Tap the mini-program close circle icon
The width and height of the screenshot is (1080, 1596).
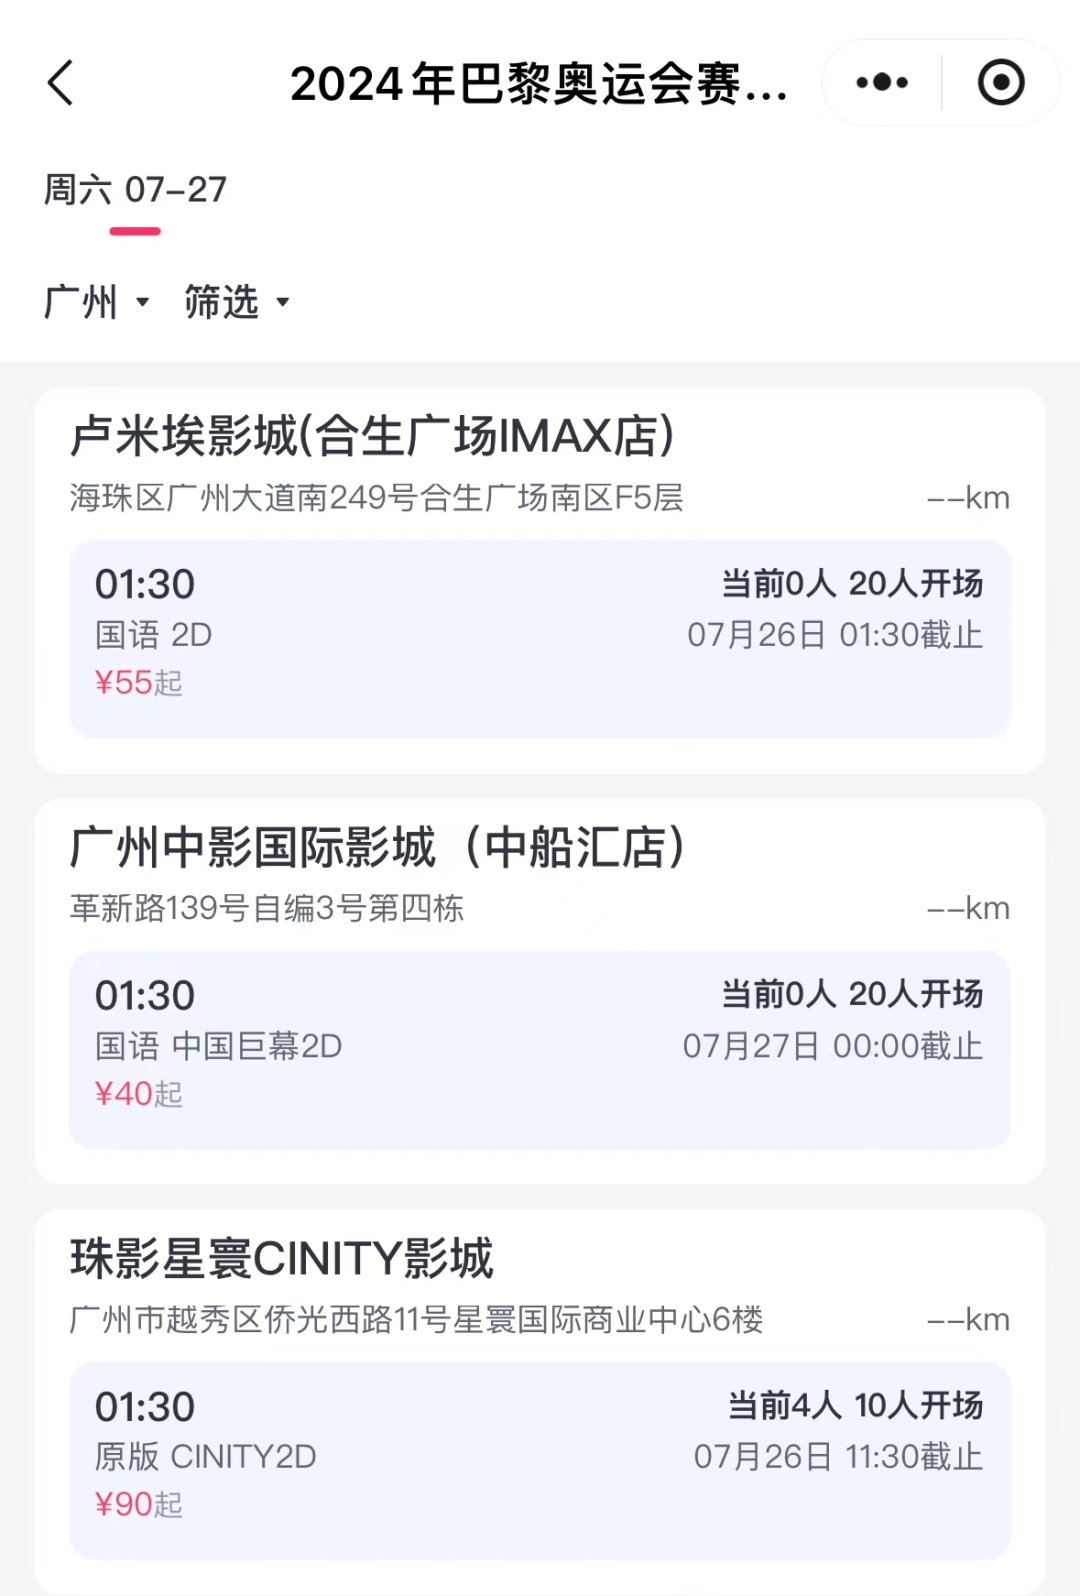tap(1000, 83)
